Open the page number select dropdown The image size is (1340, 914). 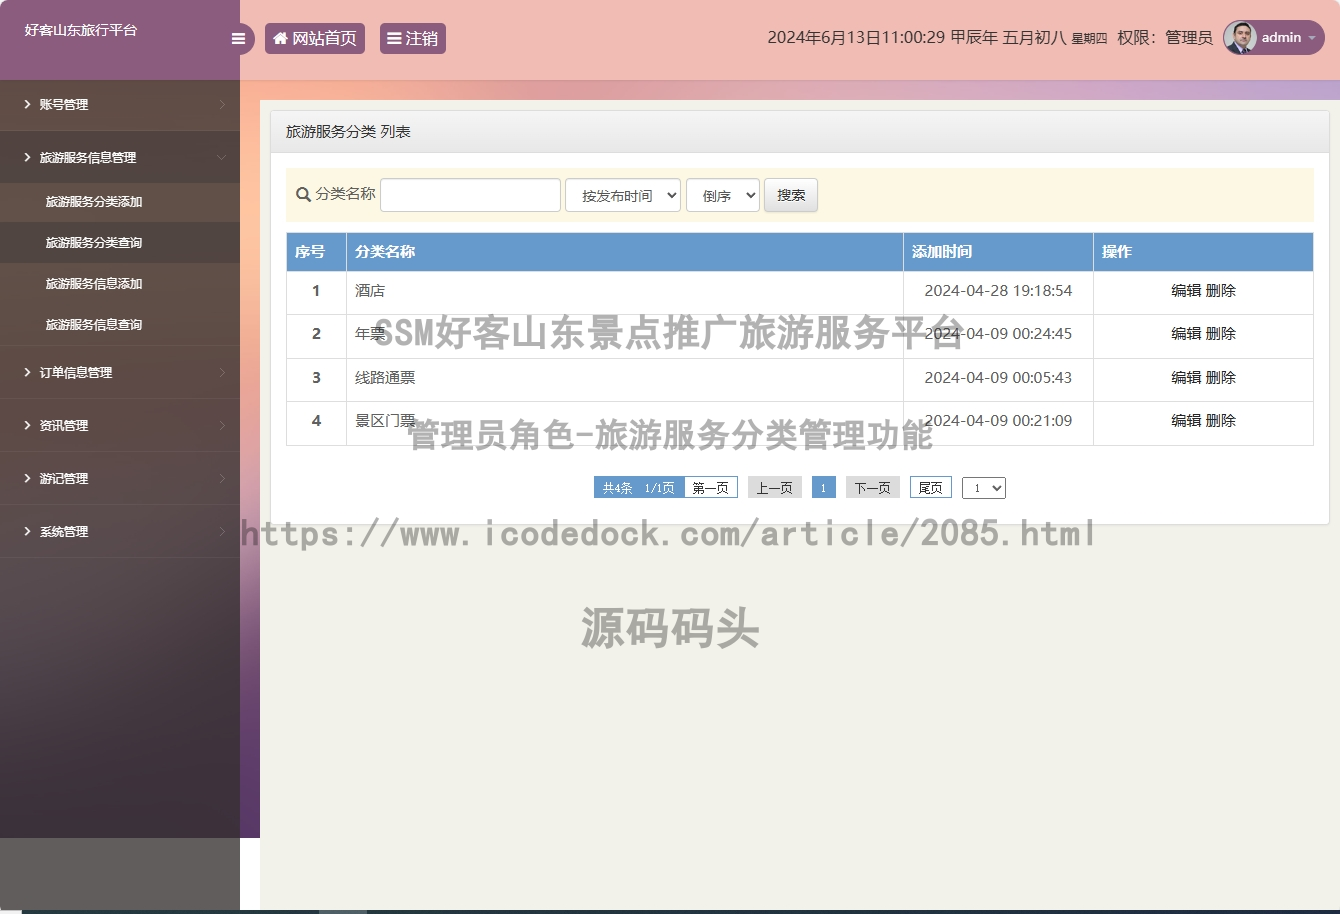coord(984,488)
